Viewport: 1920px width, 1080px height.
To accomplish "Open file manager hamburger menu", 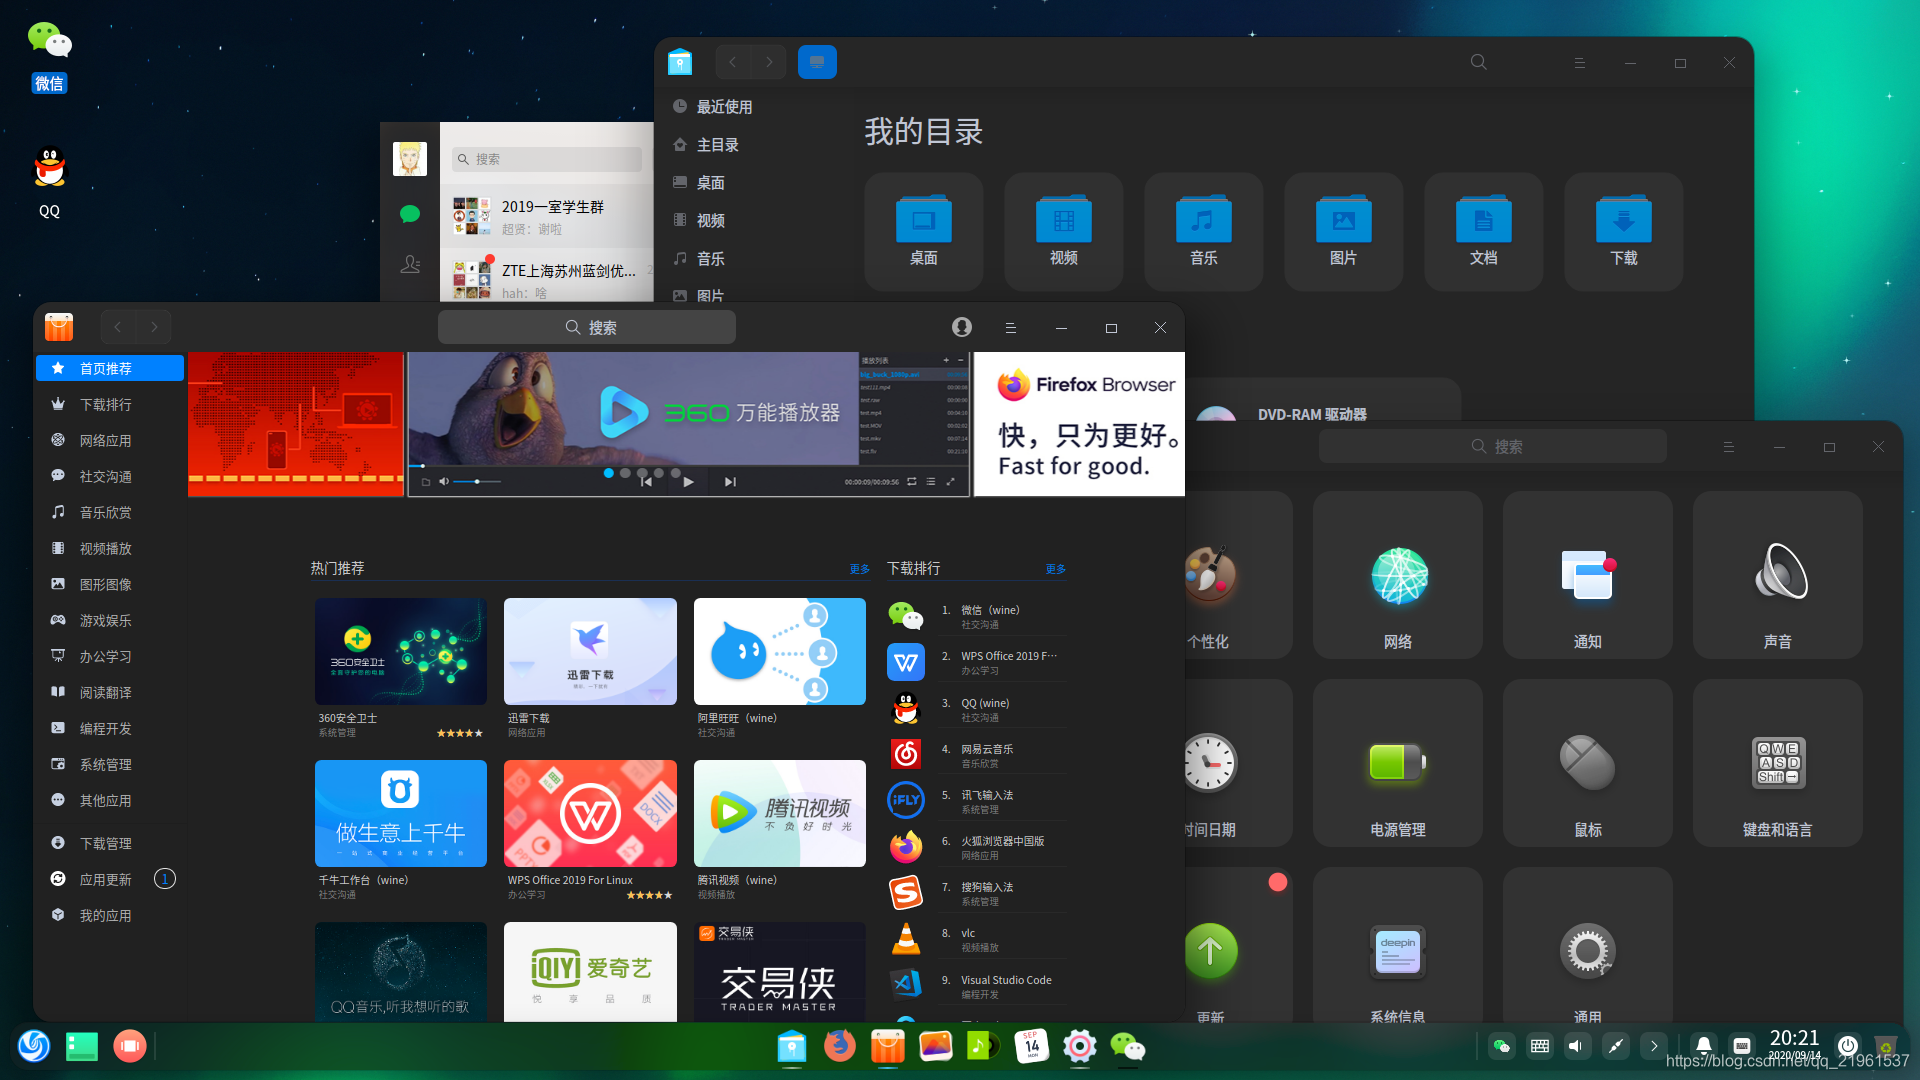I will [1579, 62].
